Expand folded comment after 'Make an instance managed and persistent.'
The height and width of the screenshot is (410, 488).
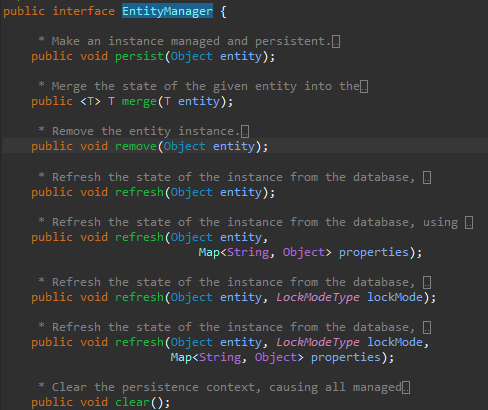336,42
